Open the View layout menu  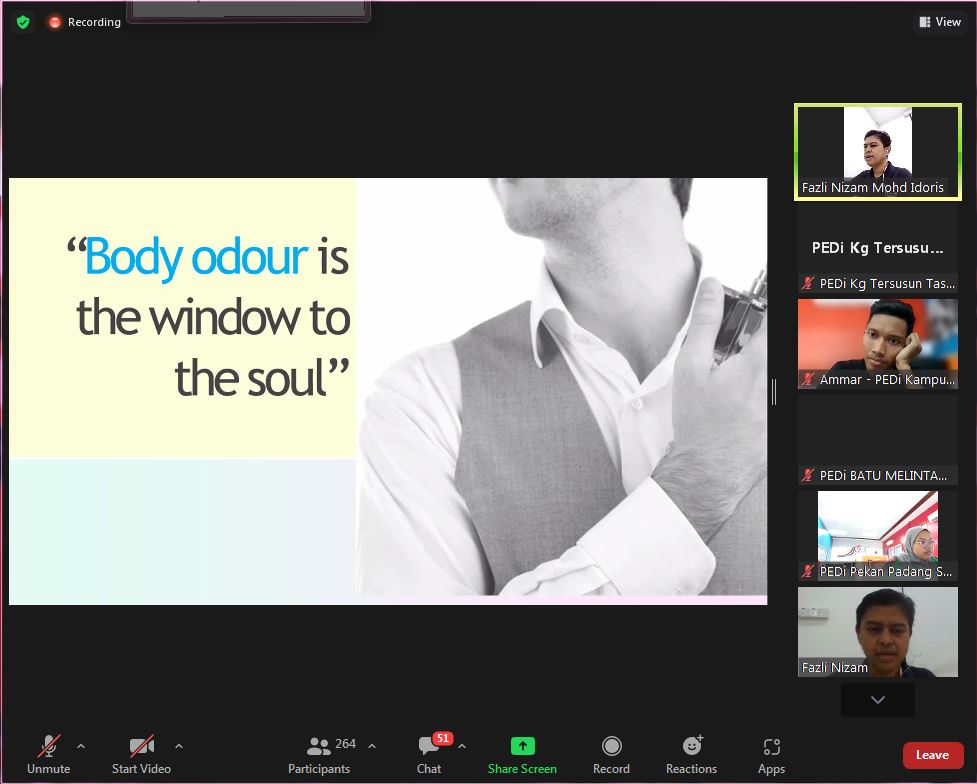(x=939, y=22)
